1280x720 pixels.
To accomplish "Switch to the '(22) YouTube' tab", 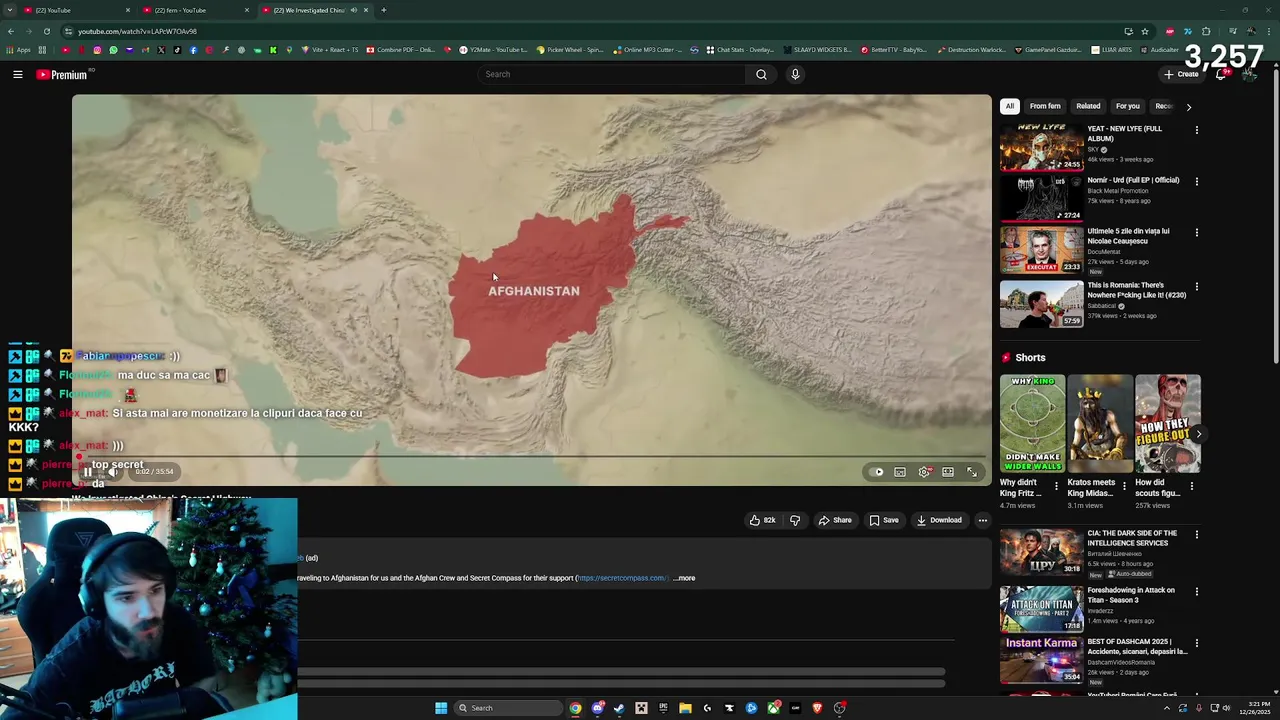I will pyautogui.click(x=78, y=10).
